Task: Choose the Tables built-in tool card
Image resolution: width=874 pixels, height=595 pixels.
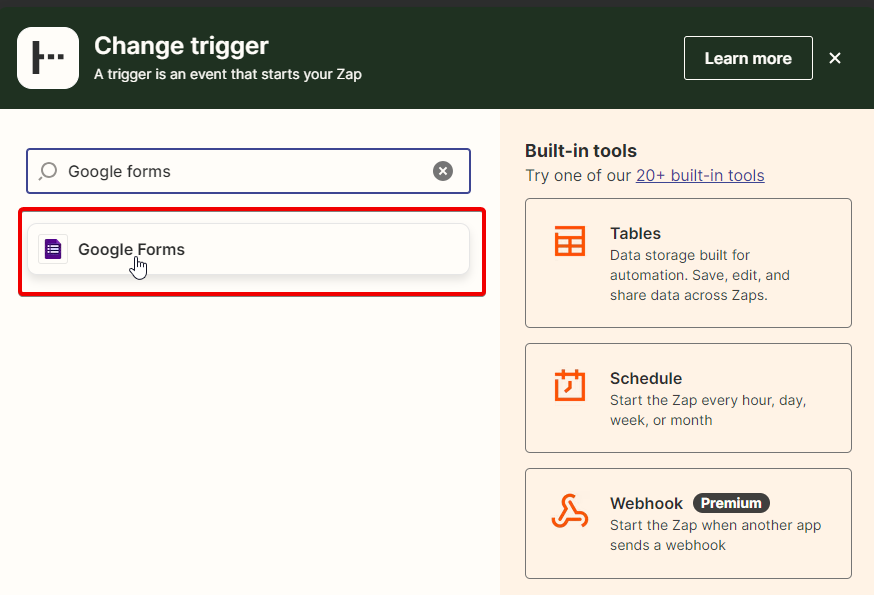Action: pos(688,263)
